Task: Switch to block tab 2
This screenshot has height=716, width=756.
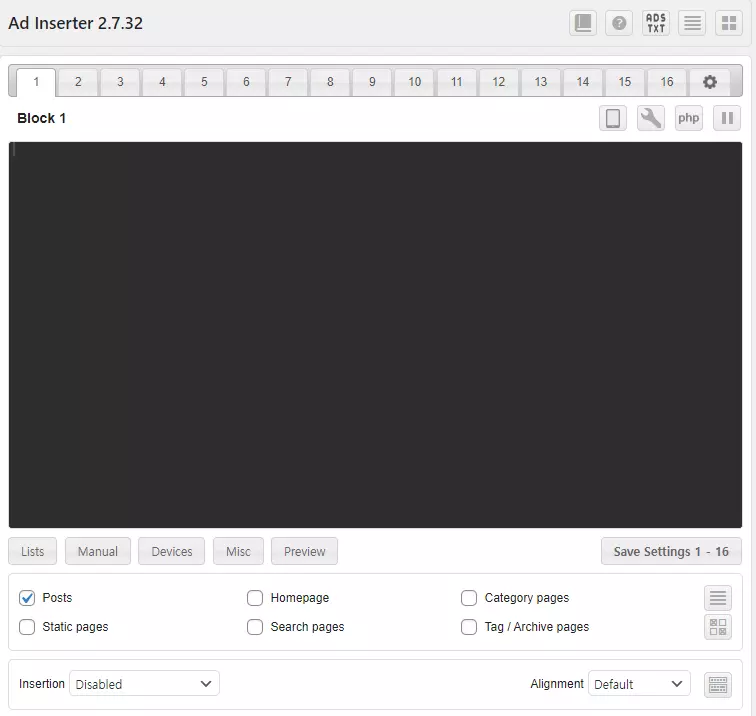Action: click(x=78, y=82)
